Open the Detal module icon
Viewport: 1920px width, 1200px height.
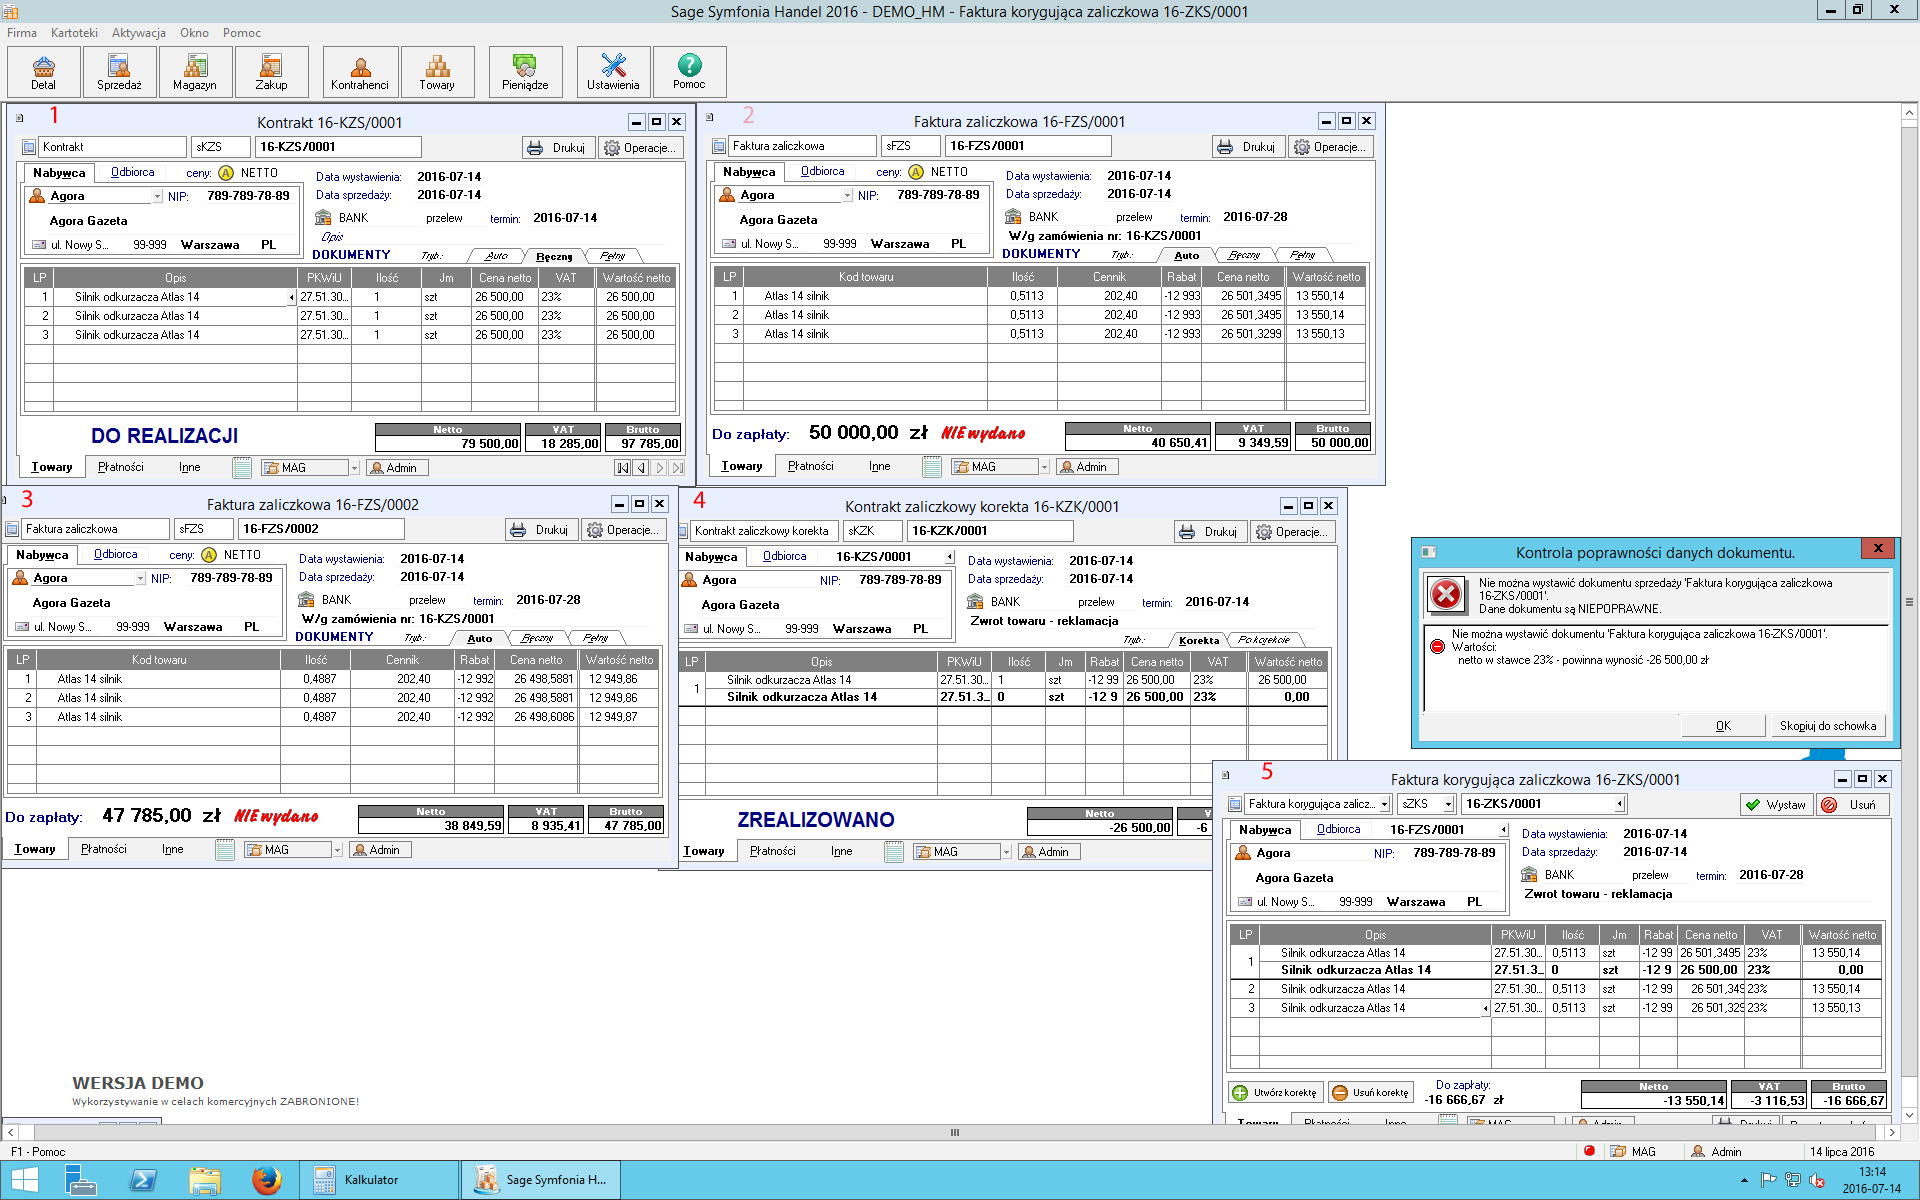[x=44, y=71]
